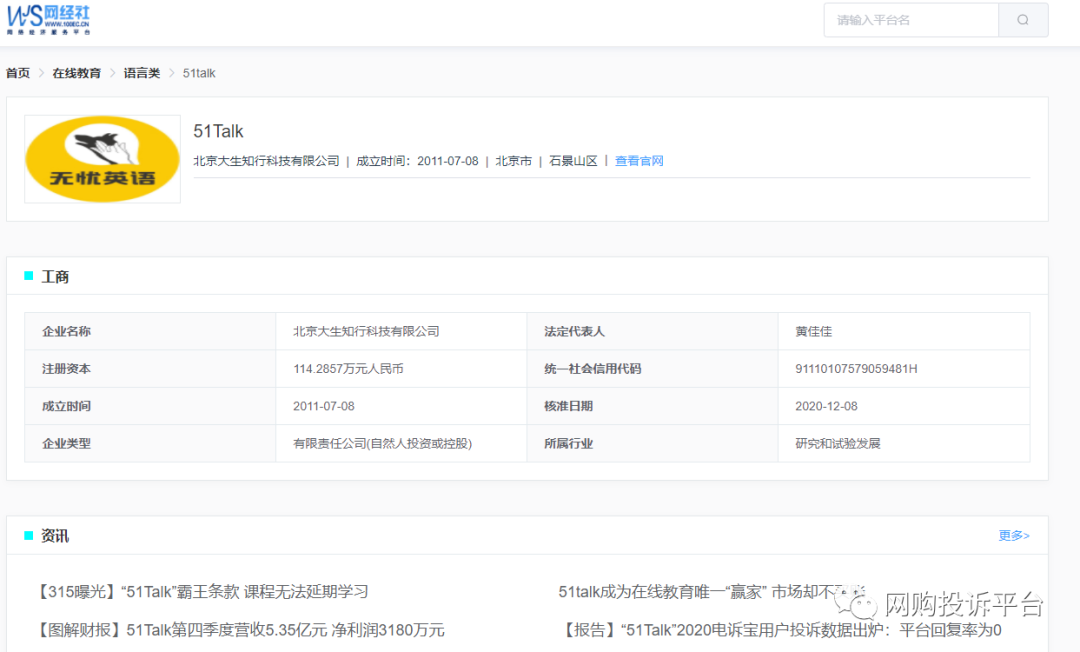Click the 51talk breadcrumb item
Viewport: 1080px width, 652px height.
(199, 73)
